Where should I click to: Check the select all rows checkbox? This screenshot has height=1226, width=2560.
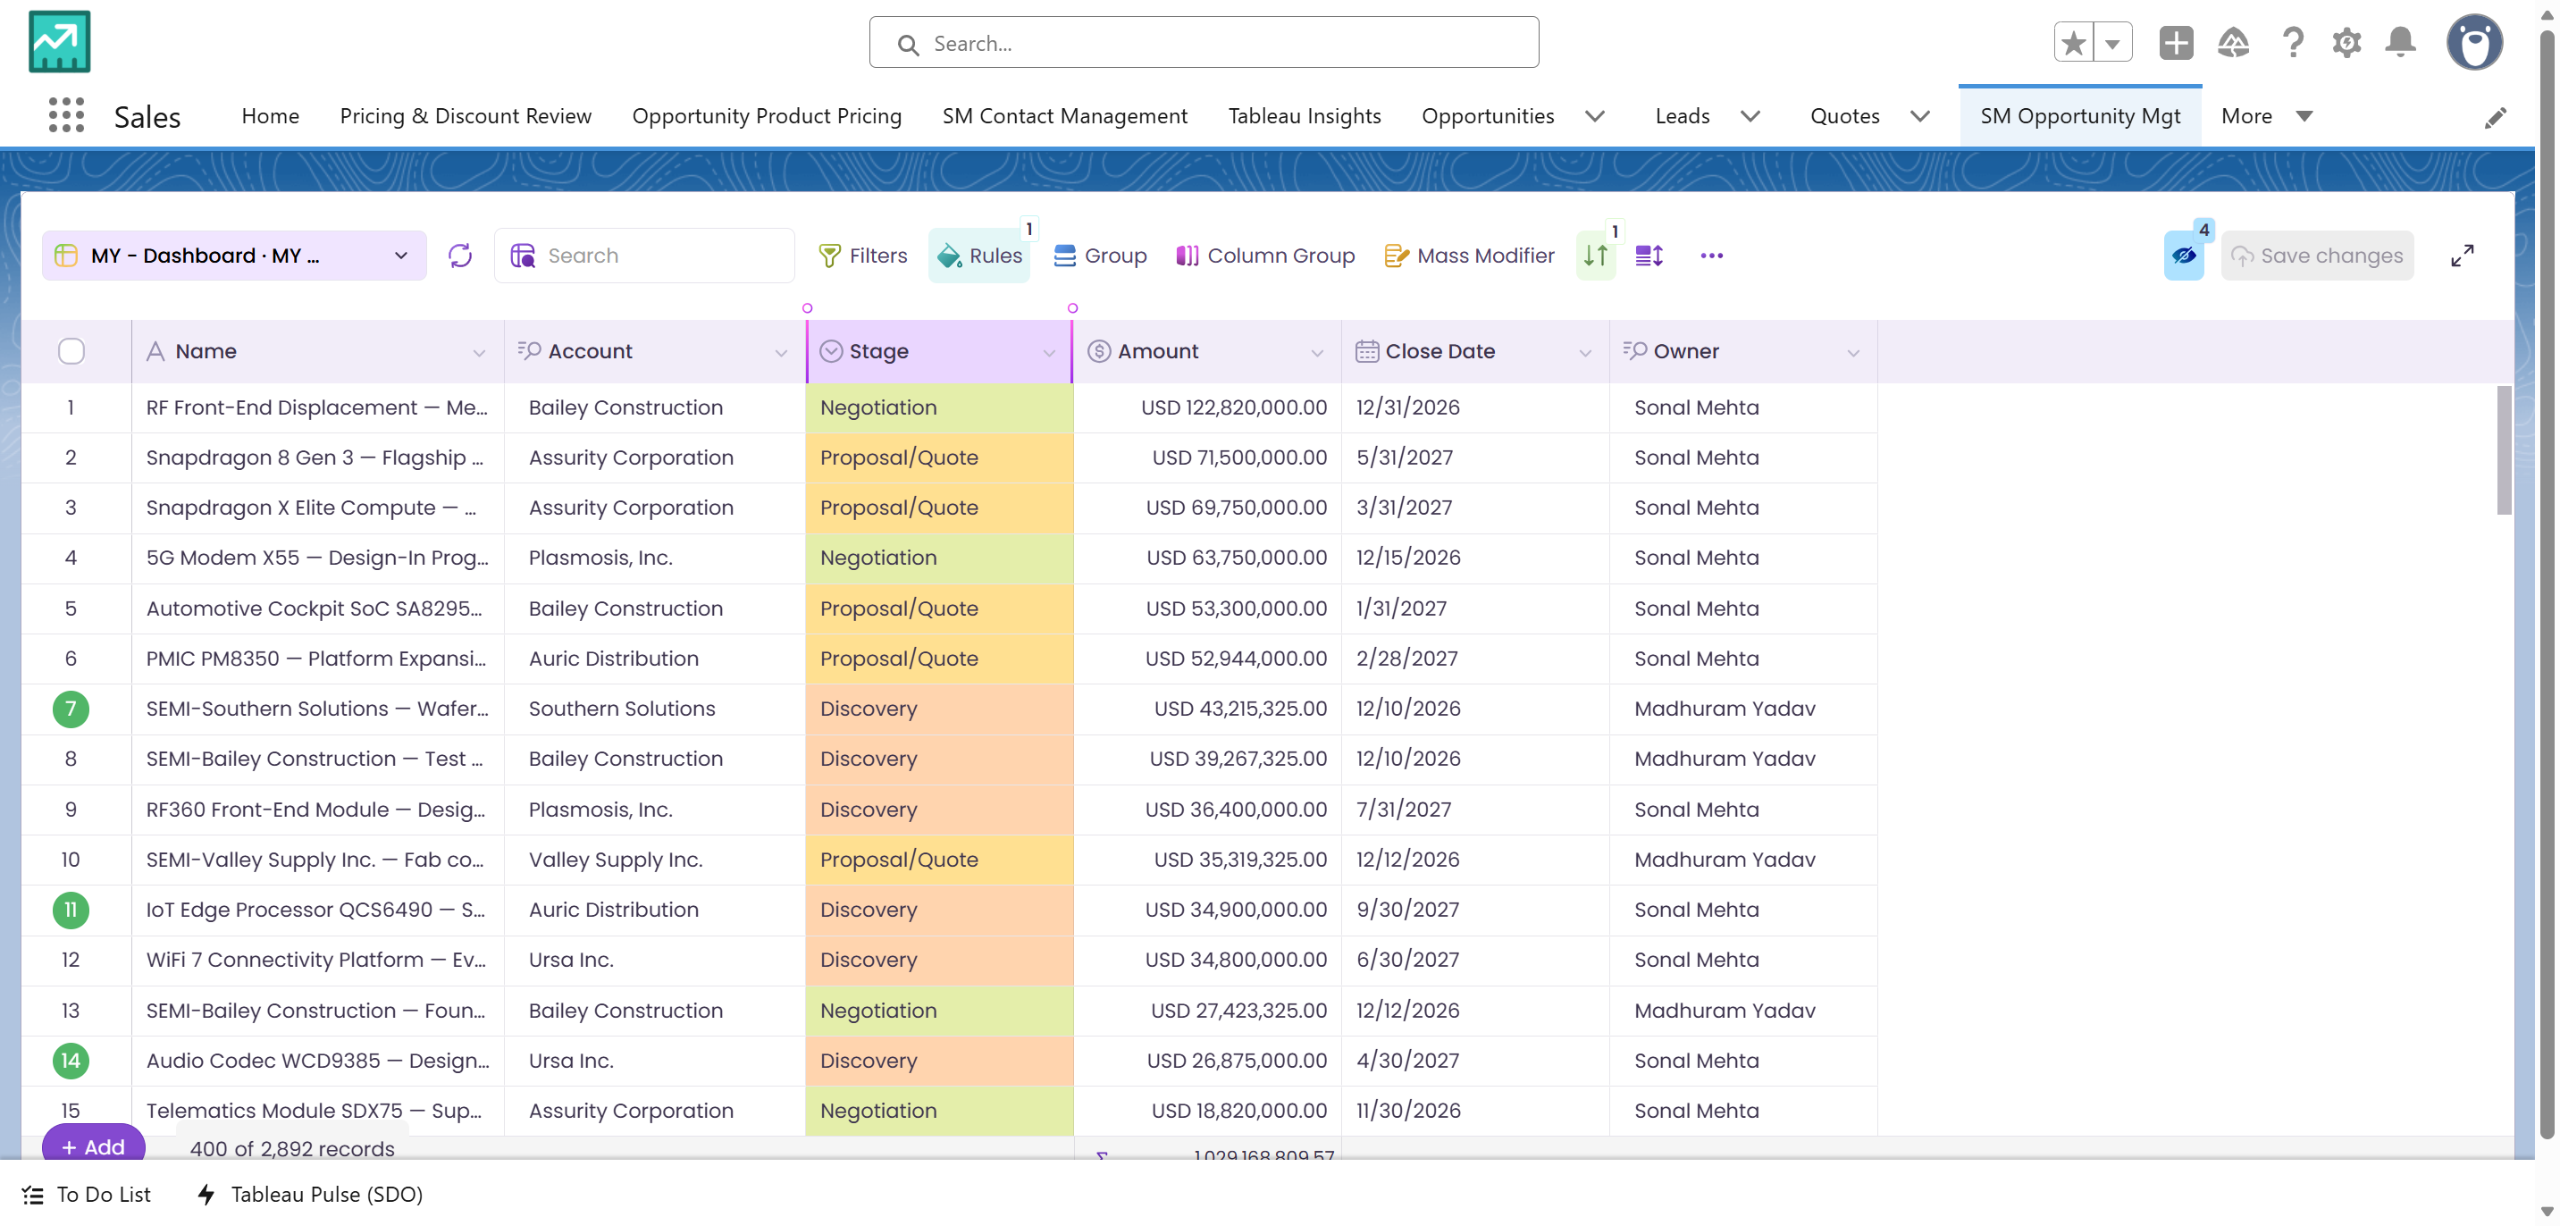click(x=71, y=351)
